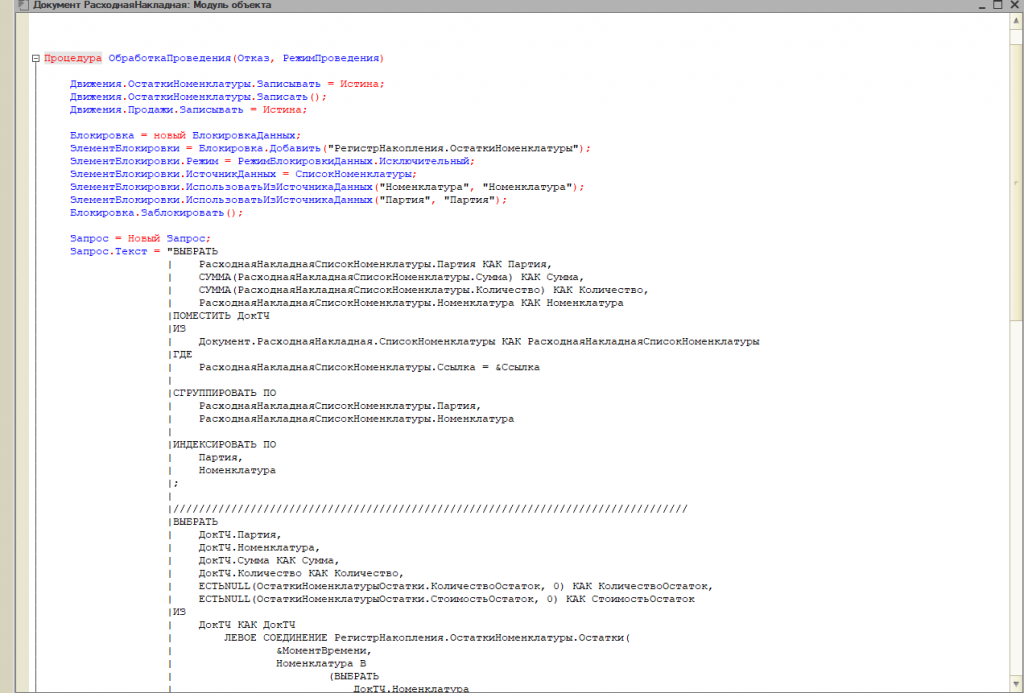Click СУММА line with КАК Сумма

[391, 277]
